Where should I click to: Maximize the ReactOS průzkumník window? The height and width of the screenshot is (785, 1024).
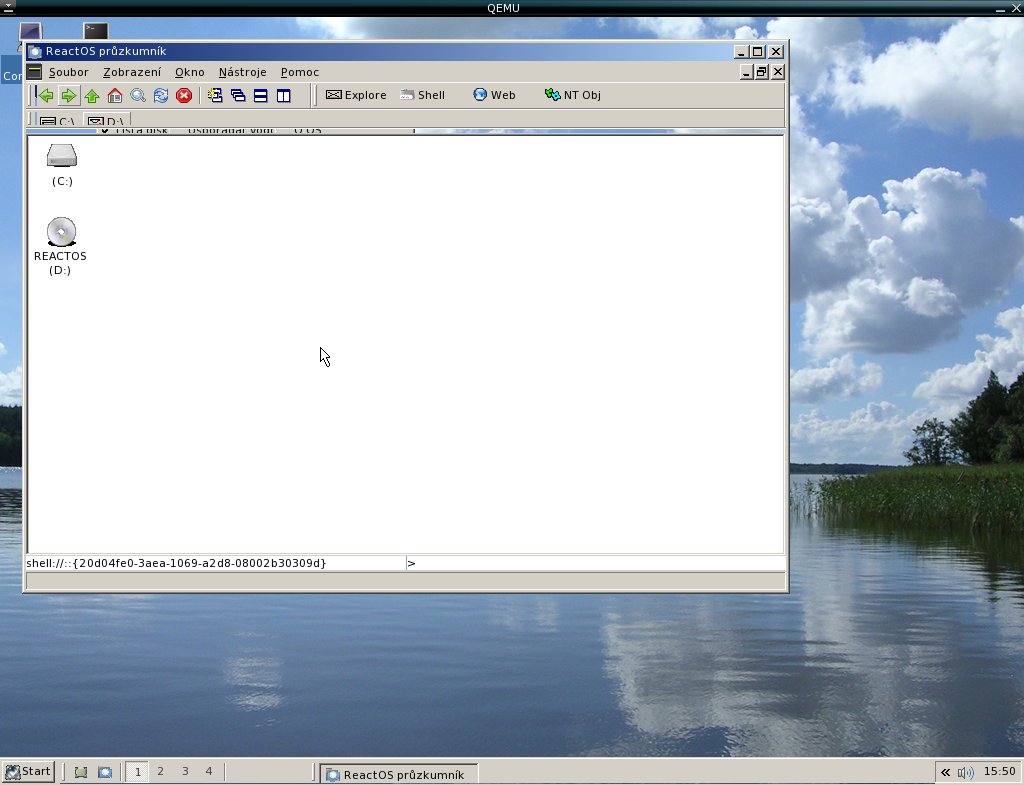click(x=758, y=52)
